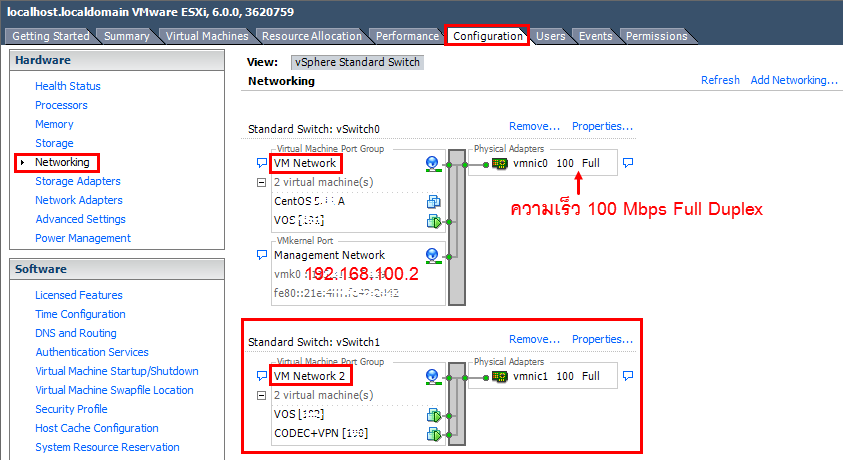Click the globe port group icon for VM Network
843x460 pixels.
pos(432,164)
